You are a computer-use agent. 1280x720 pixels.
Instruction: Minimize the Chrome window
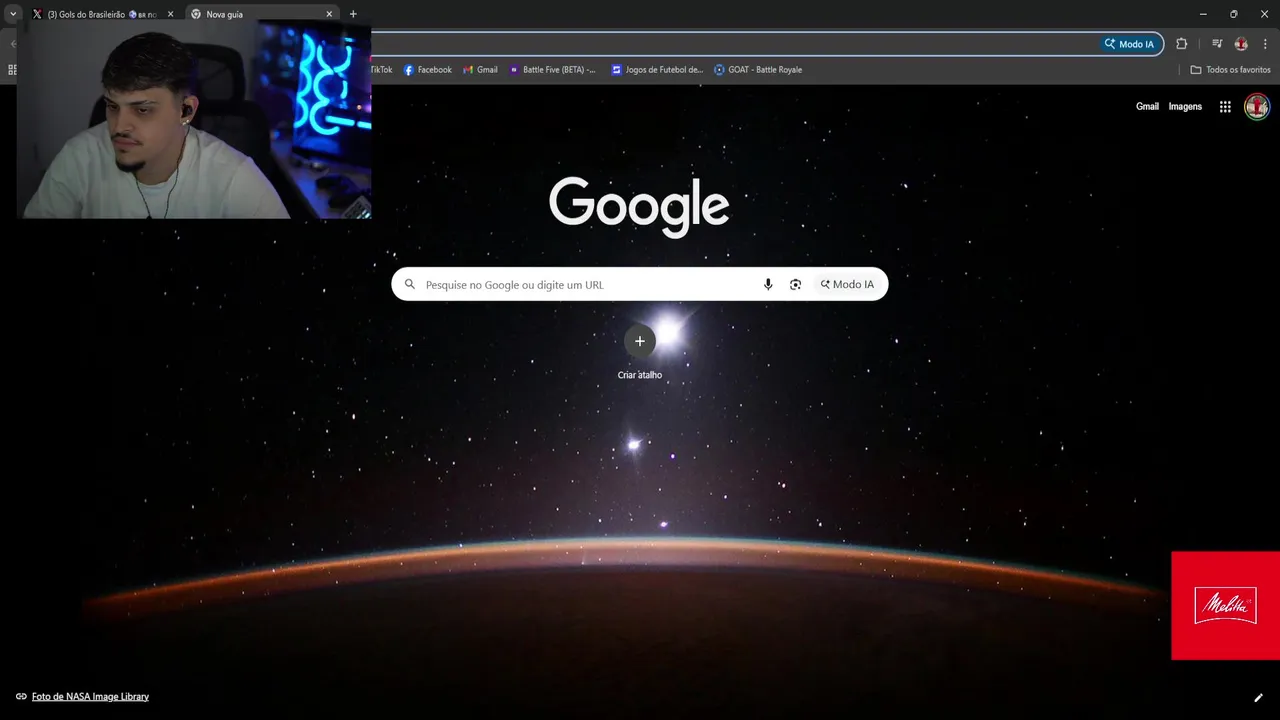[1203, 14]
